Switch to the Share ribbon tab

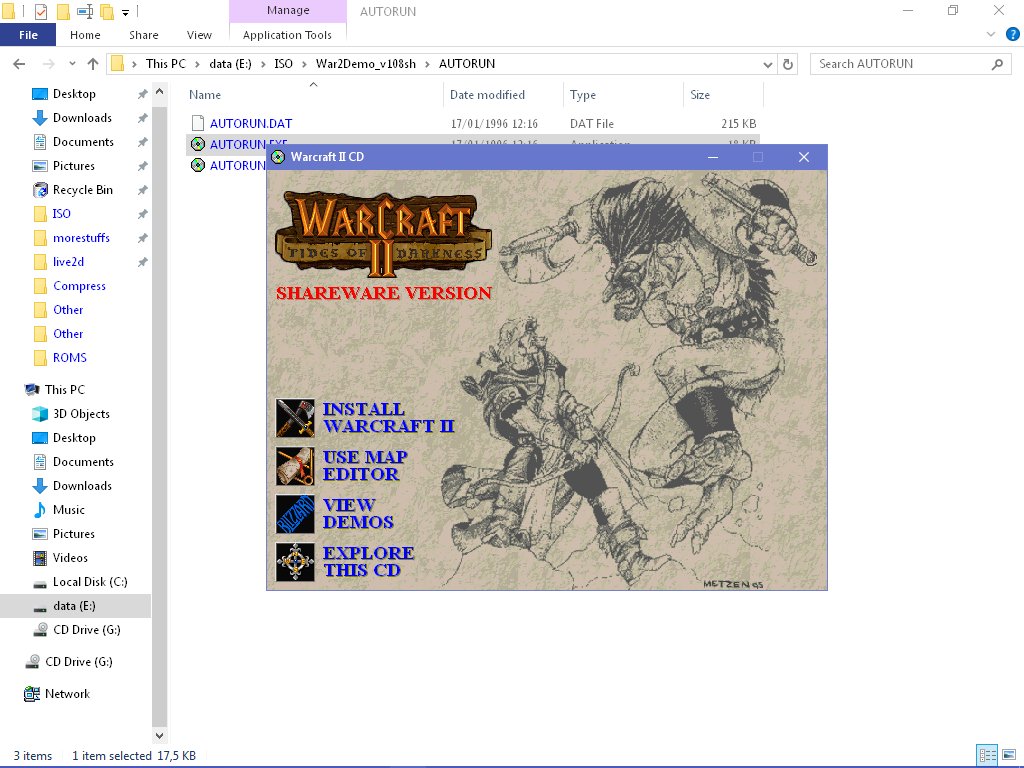point(144,35)
